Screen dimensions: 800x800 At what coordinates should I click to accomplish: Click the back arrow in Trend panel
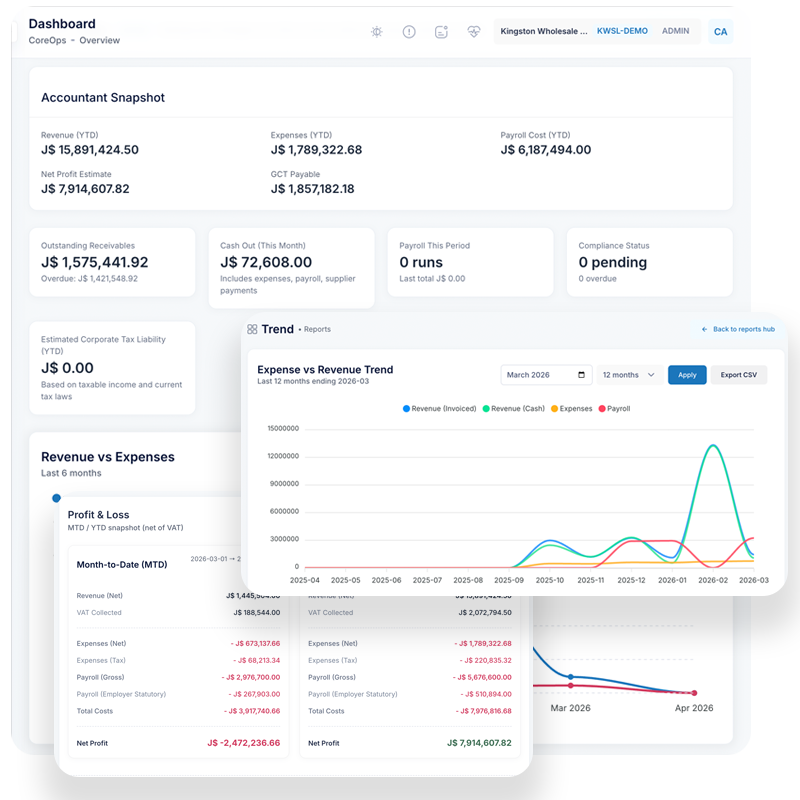tap(705, 329)
